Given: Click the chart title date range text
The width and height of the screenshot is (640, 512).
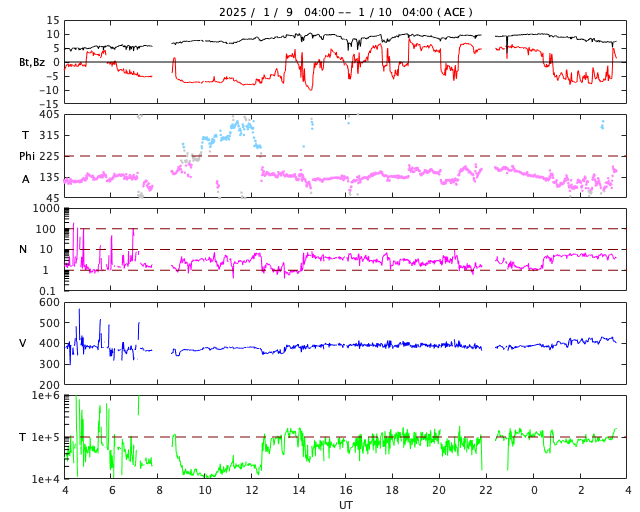Looking at the screenshot, I should [x=345, y=12].
